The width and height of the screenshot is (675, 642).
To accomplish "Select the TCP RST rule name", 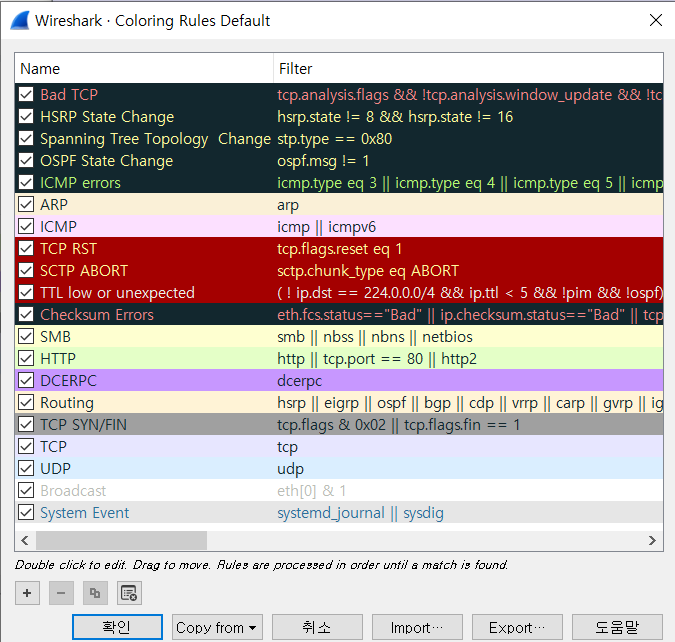I will 68,248.
